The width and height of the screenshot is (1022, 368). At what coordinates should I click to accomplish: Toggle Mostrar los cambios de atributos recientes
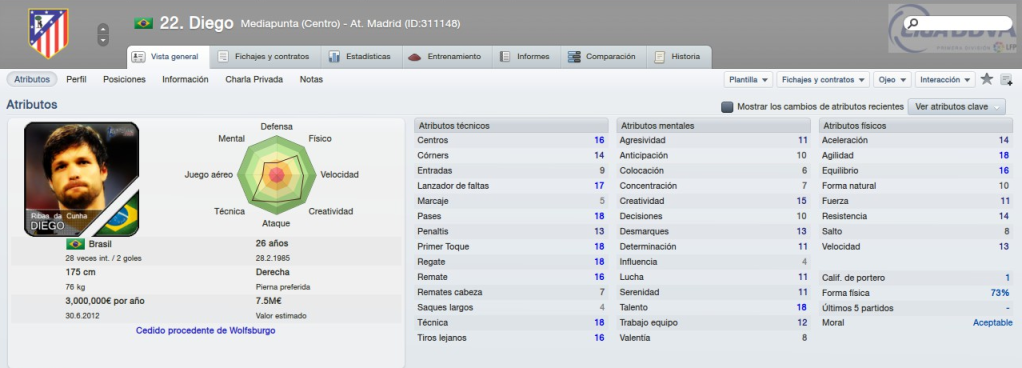[727, 107]
